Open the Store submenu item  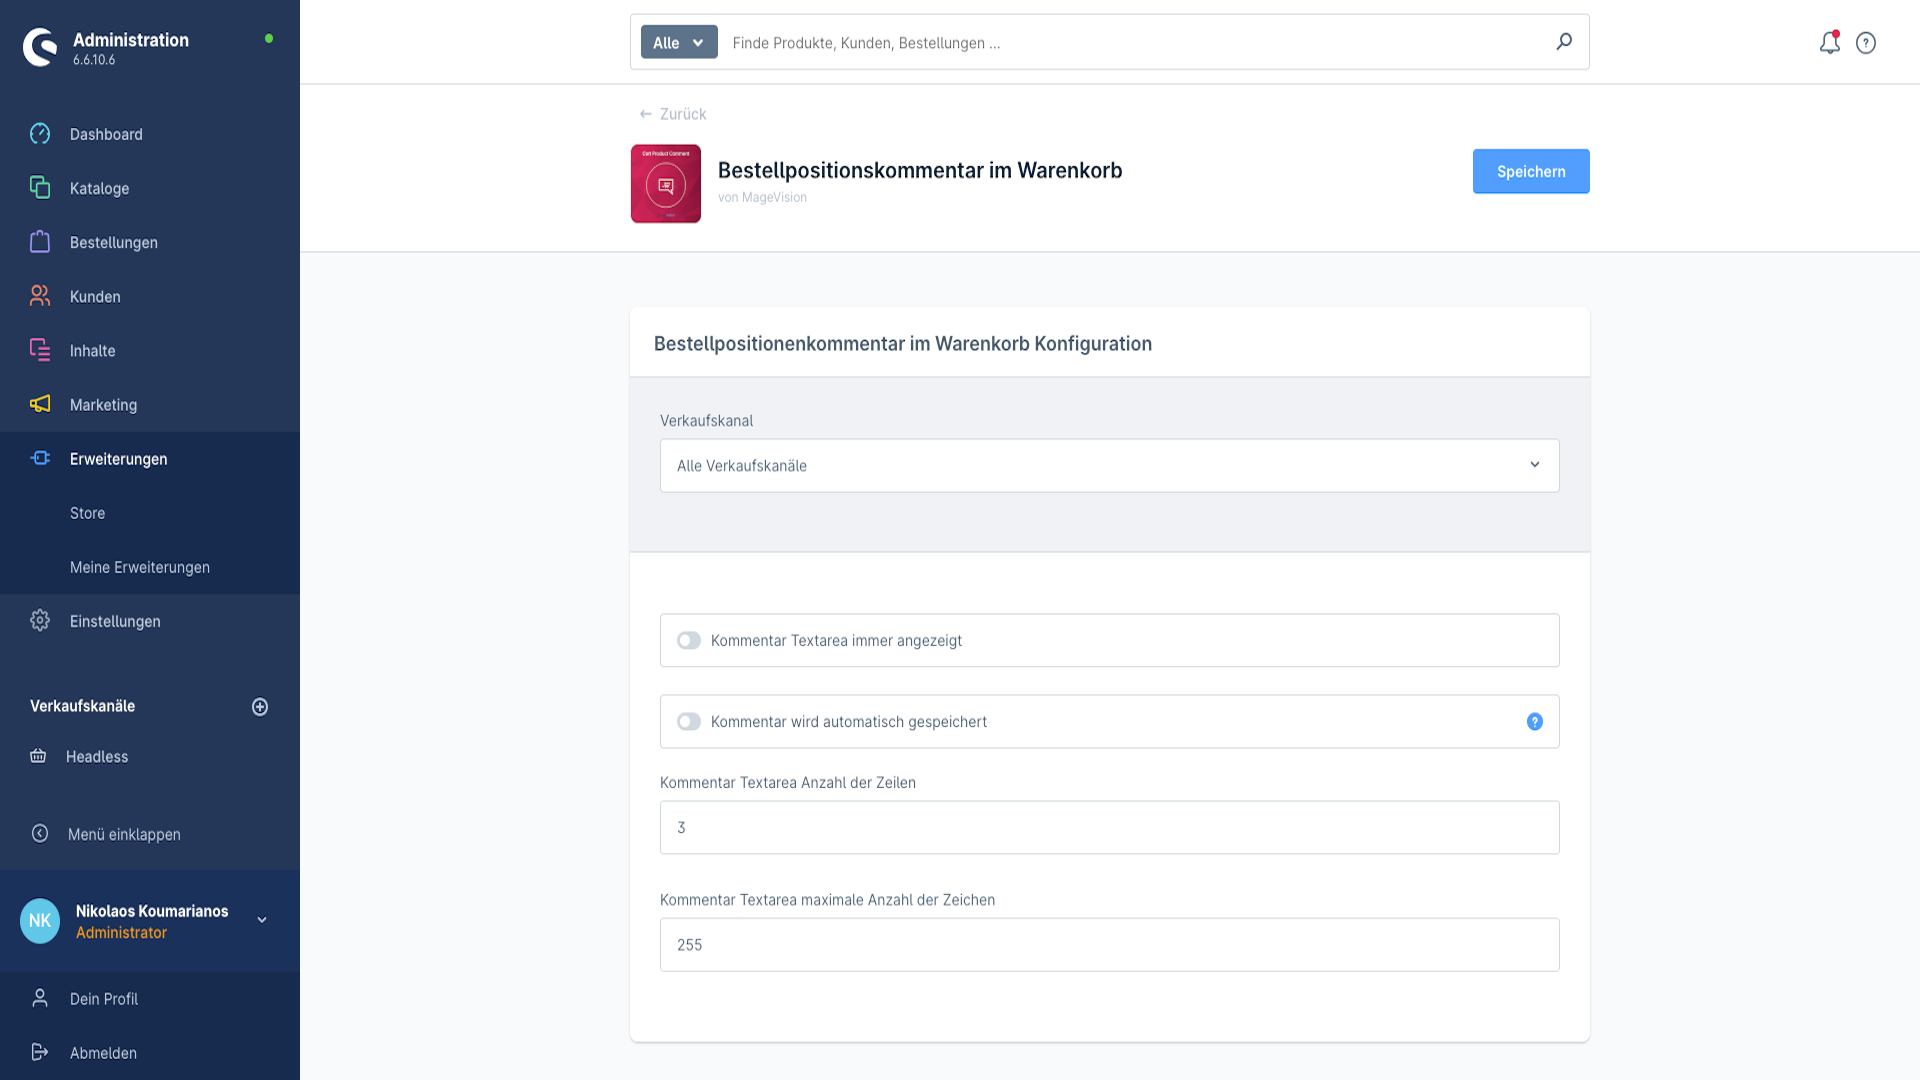point(87,513)
